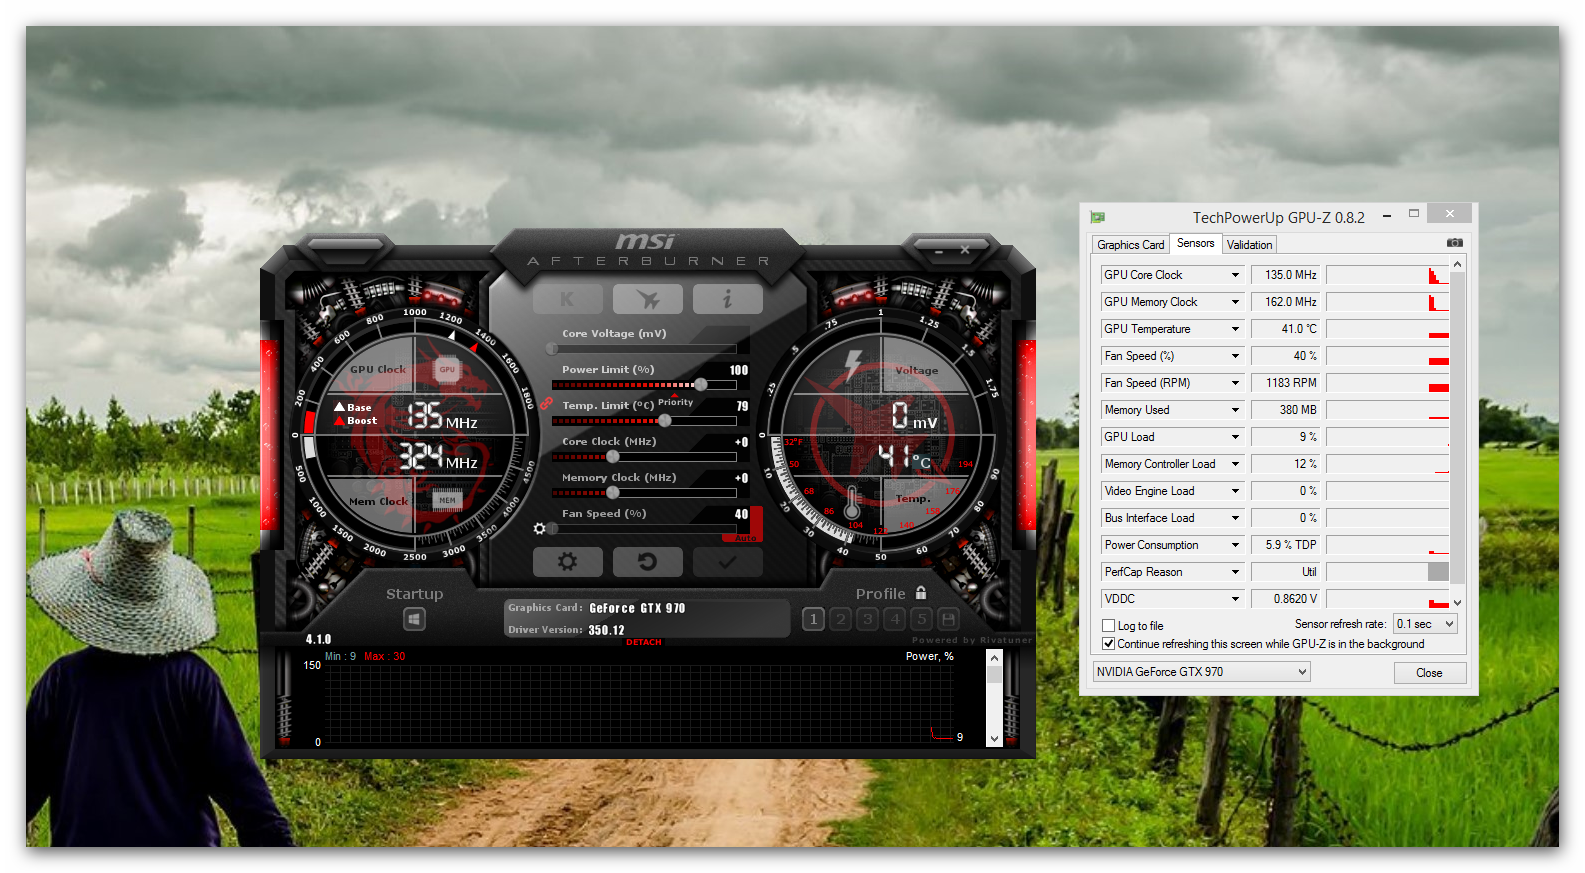Image resolution: width=1585 pixels, height=873 pixels.
Task: Click the camera screenshot icon in GPU-Z
Action: 1455,243
